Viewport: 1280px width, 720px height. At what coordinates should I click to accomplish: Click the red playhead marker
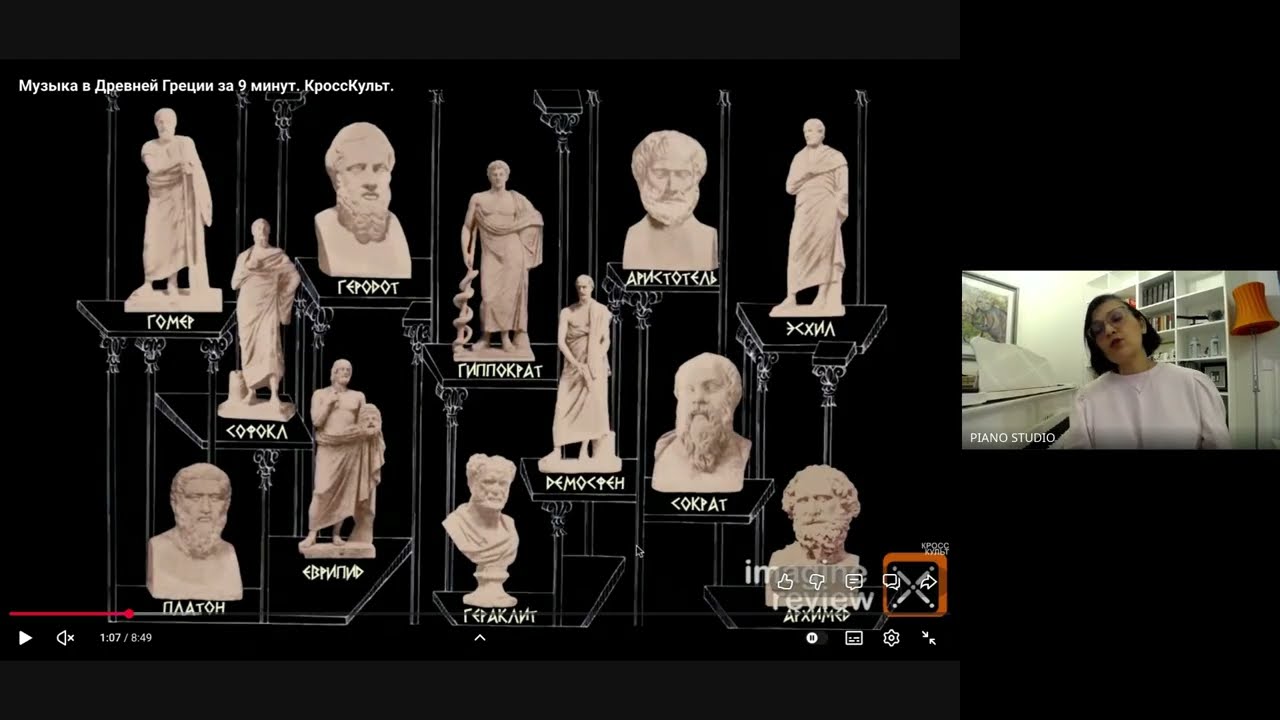click(129, 613)
